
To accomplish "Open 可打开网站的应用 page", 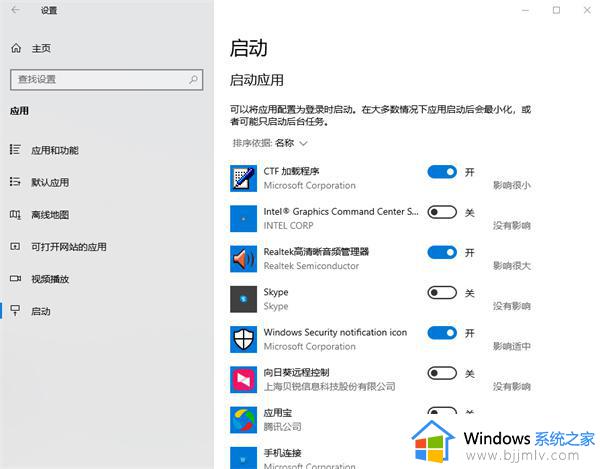I will coord(69,247).
